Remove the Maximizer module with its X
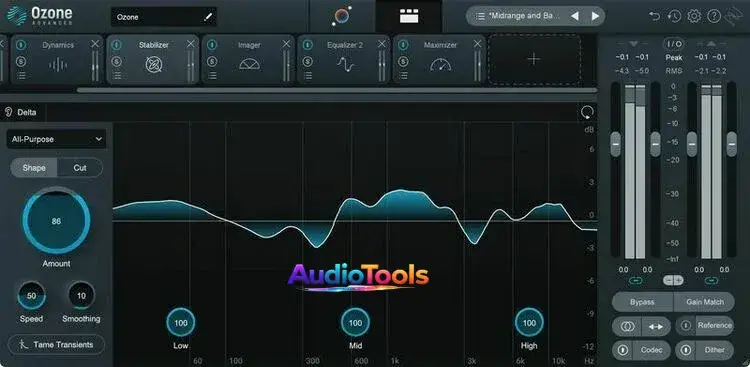The height and width of the screenshot is (367, 750). [x=477, y=44]
